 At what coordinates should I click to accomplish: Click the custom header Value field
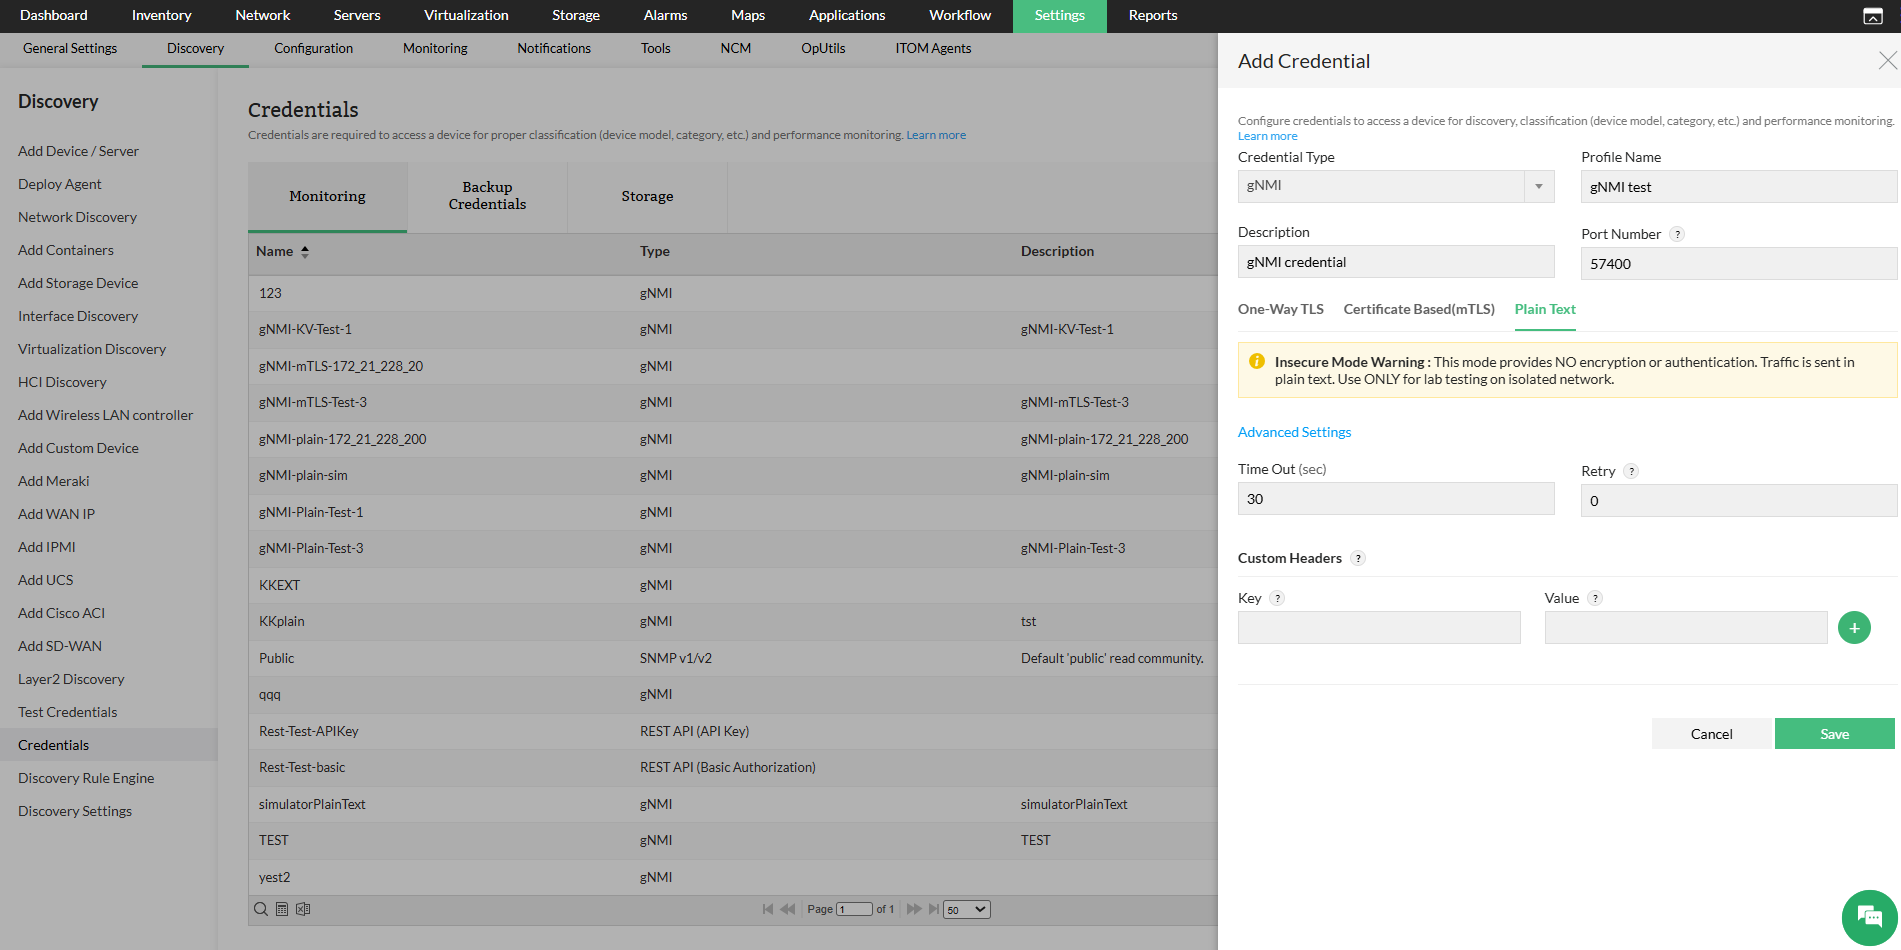(1686, 628)
